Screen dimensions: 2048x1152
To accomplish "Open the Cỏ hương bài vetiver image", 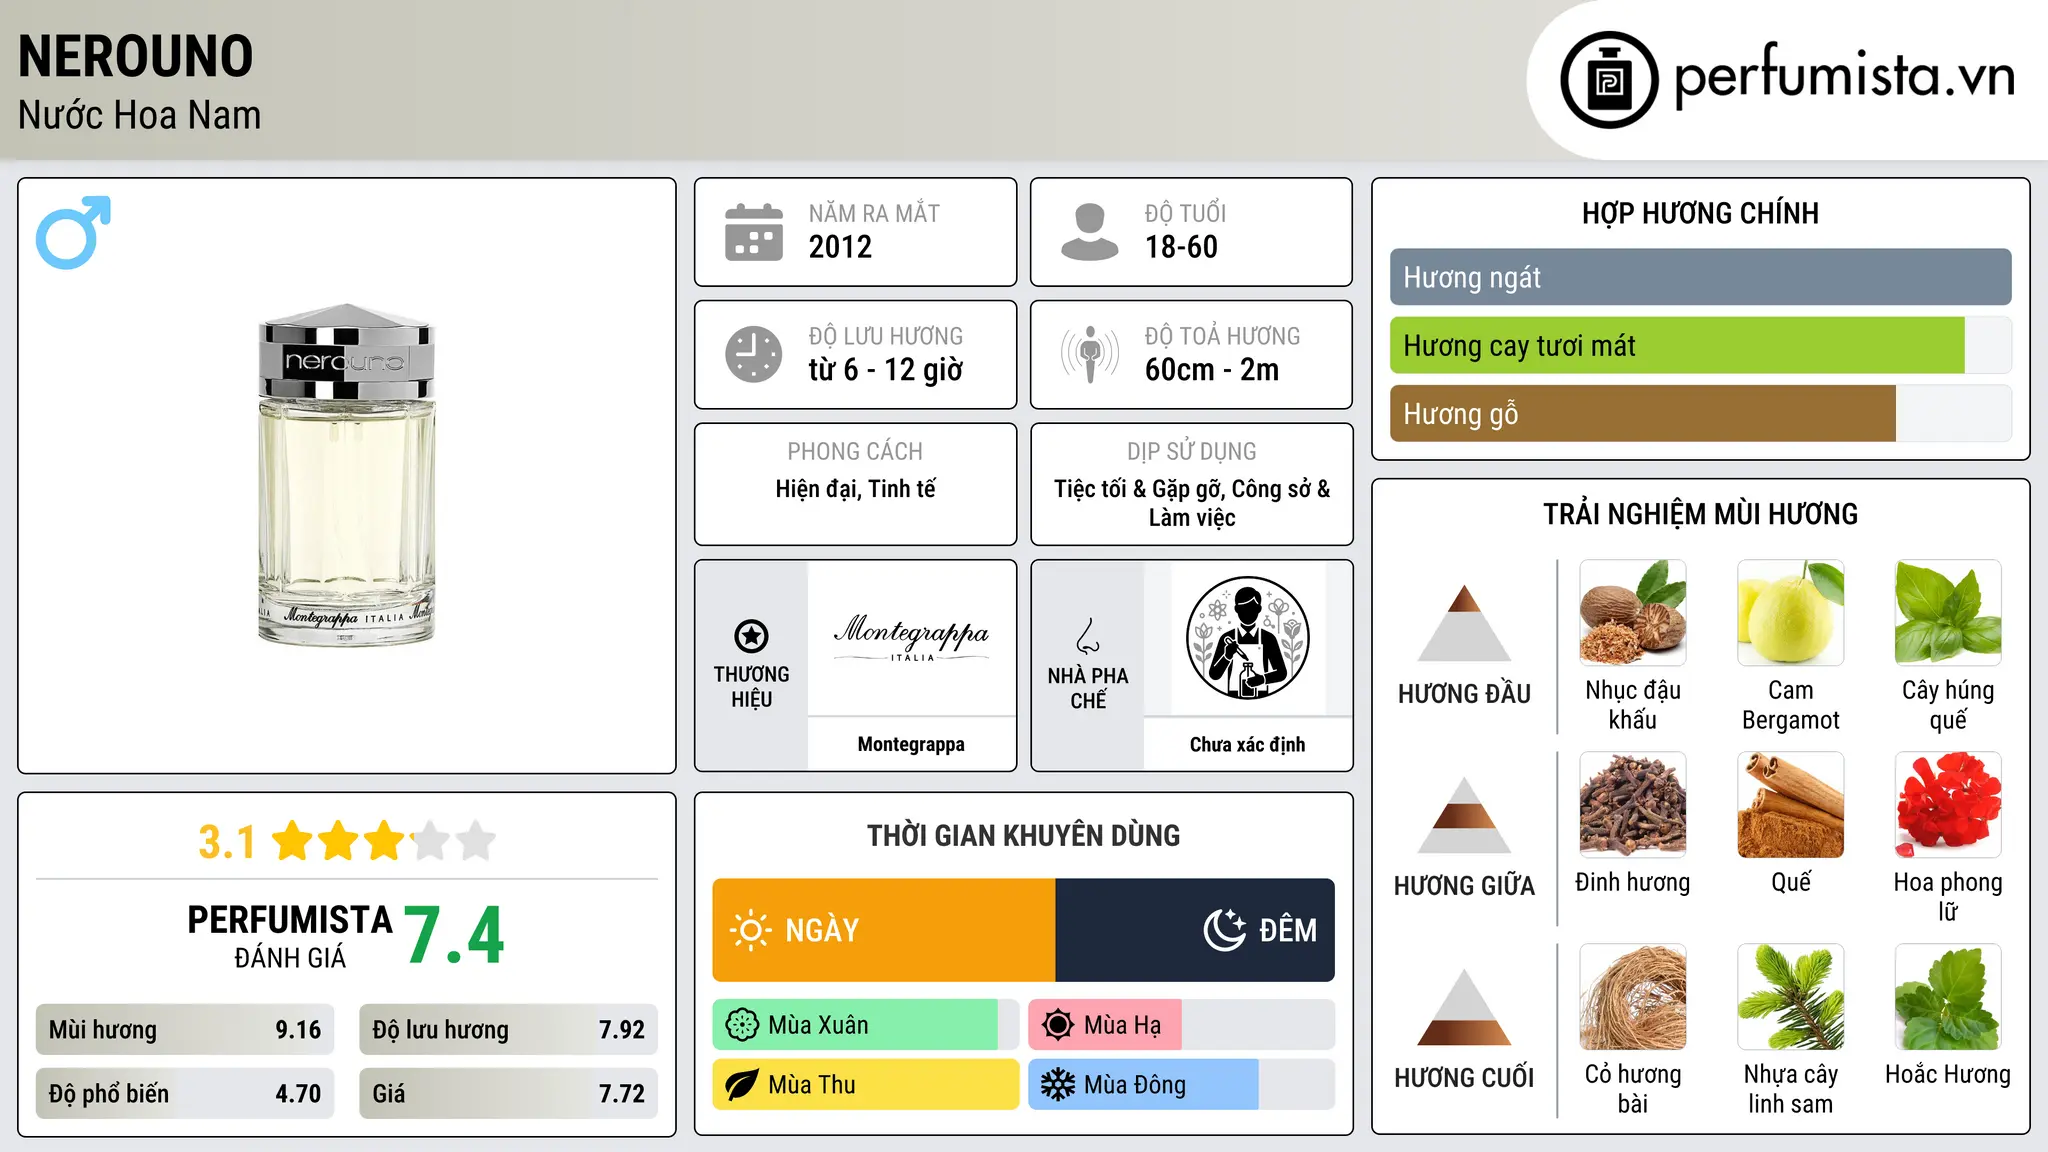I will point(1632,997).
